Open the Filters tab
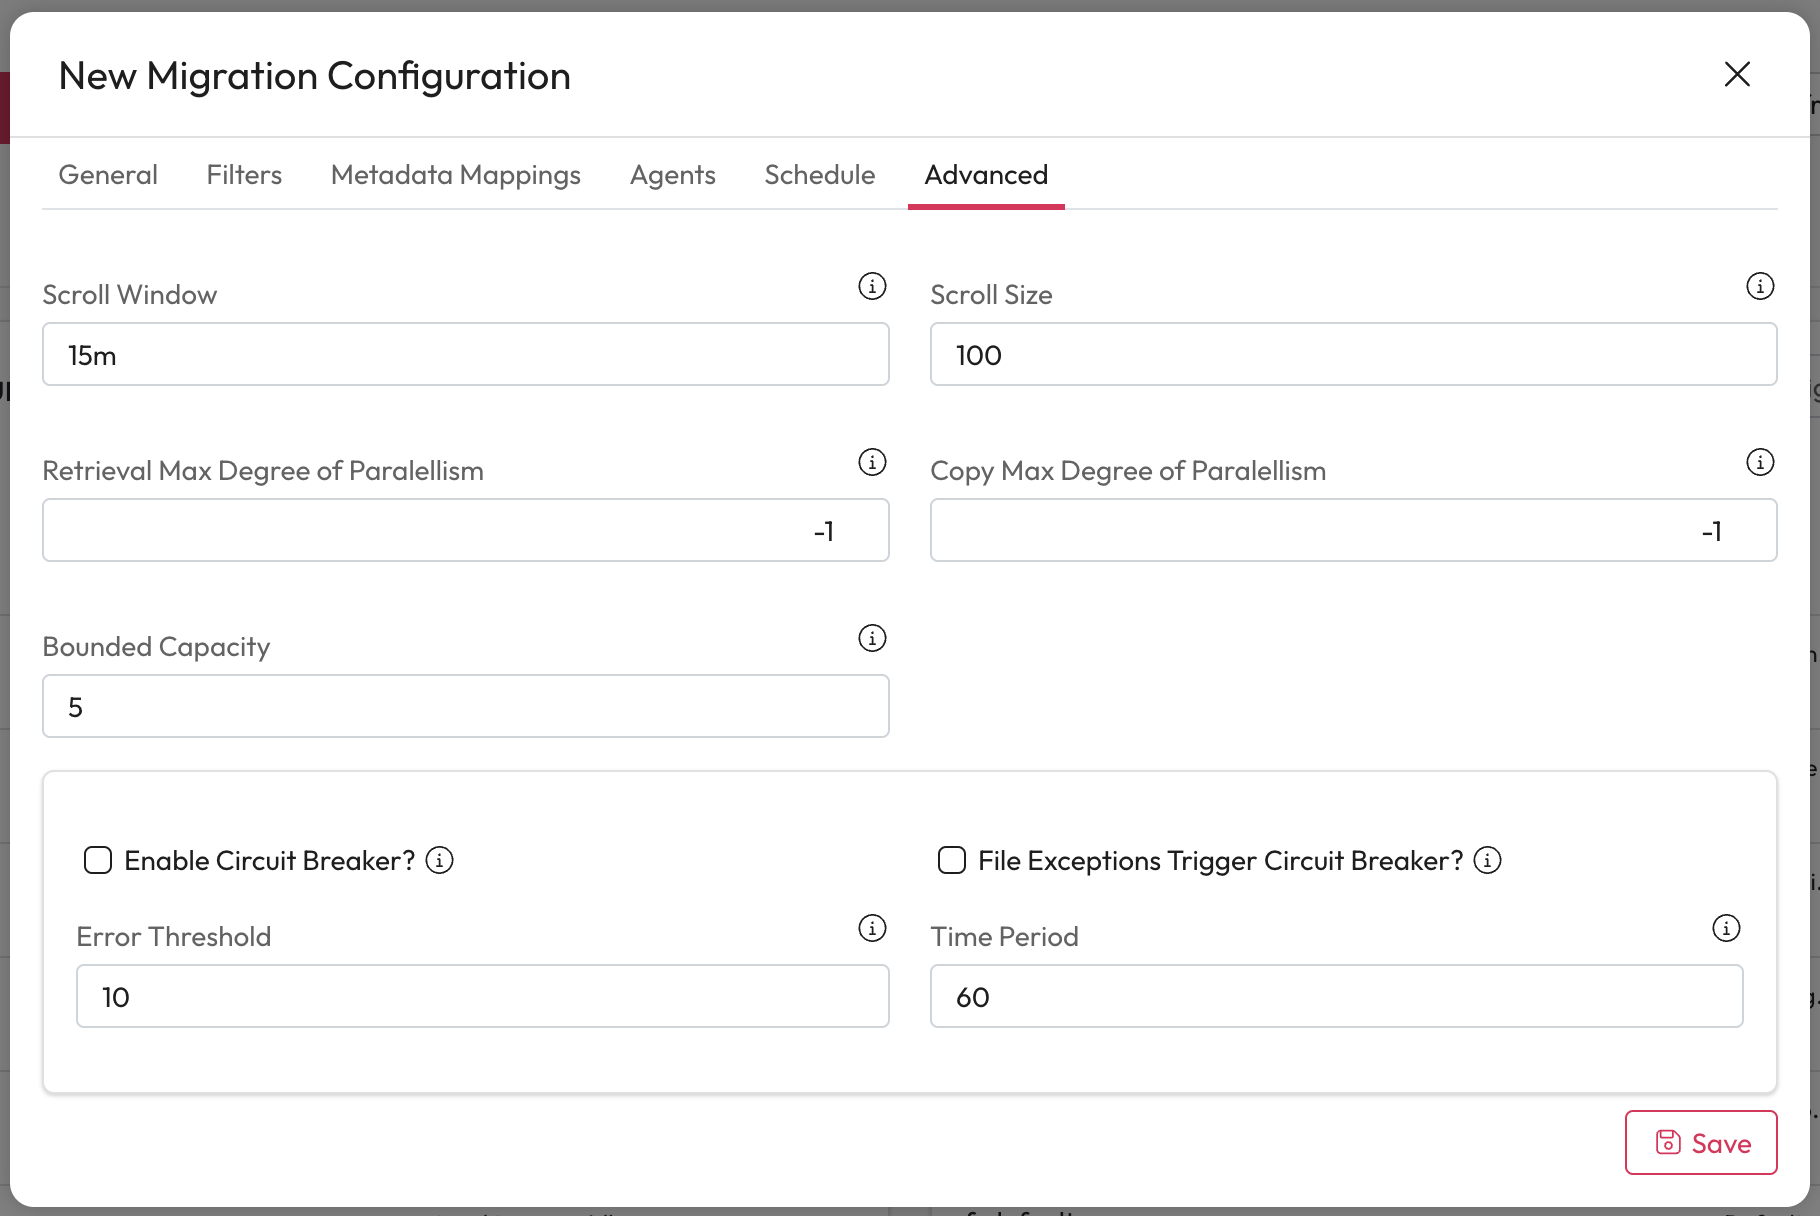The image size is (1820, 1216). pyautogui.click(x=244, y=175)
